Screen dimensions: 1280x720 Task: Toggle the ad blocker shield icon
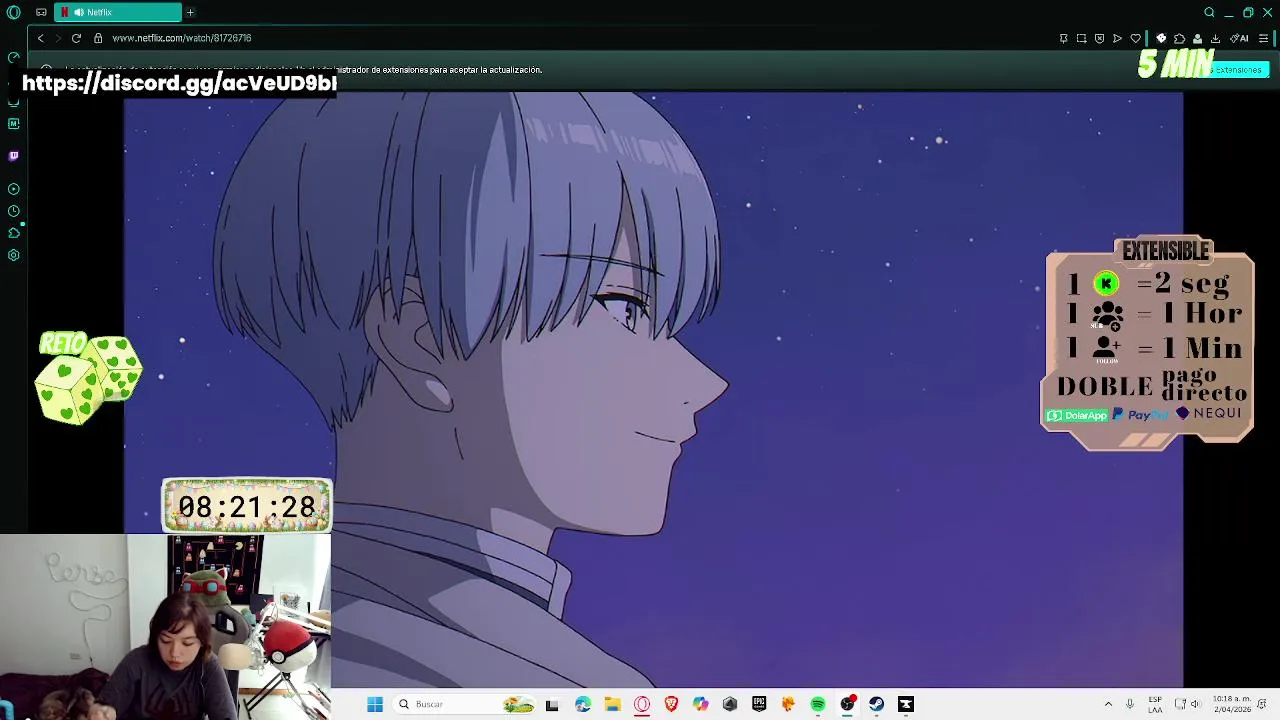(x=1099, y=38)
